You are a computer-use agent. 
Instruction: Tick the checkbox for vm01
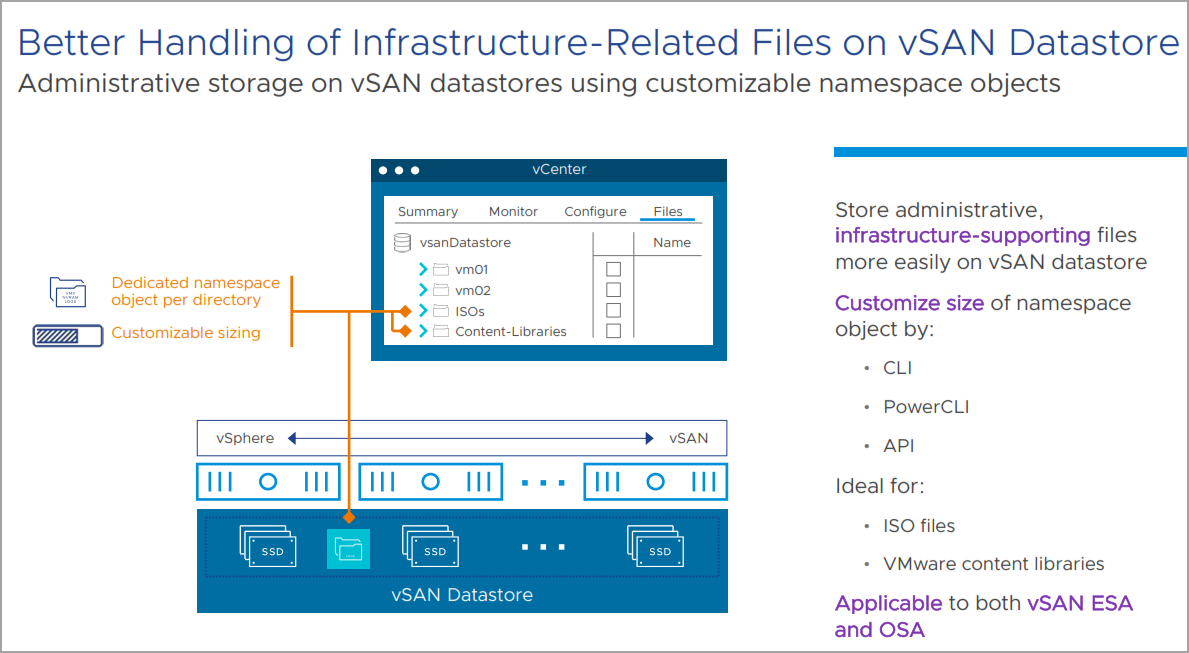tap(613, 269)
